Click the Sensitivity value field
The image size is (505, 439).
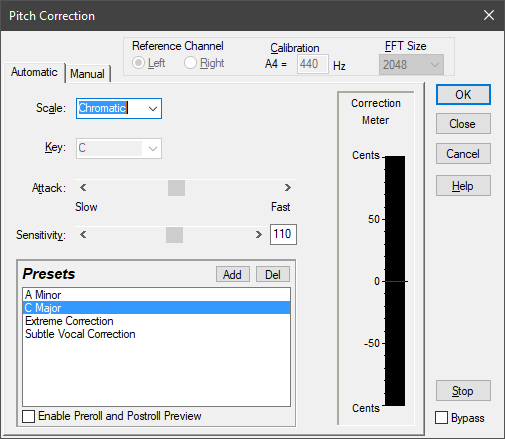pos(283,234)
